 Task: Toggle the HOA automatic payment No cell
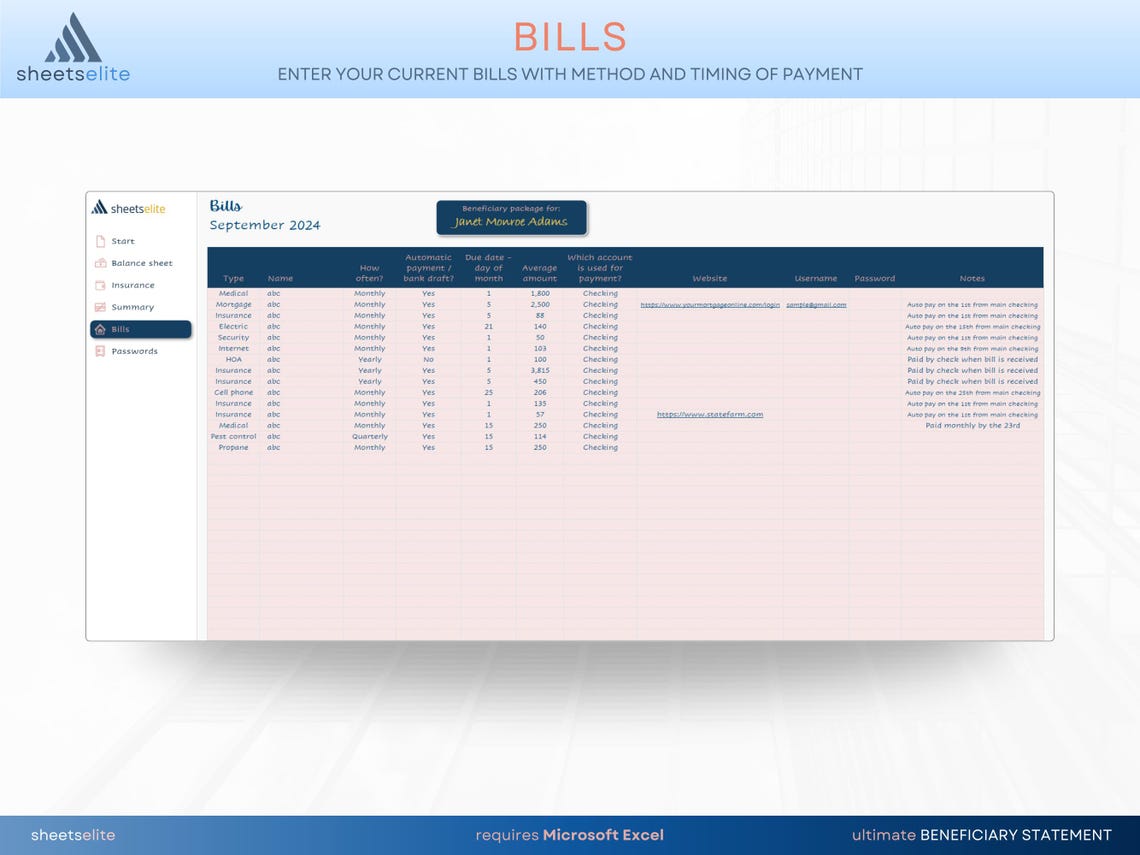(428, 359)
